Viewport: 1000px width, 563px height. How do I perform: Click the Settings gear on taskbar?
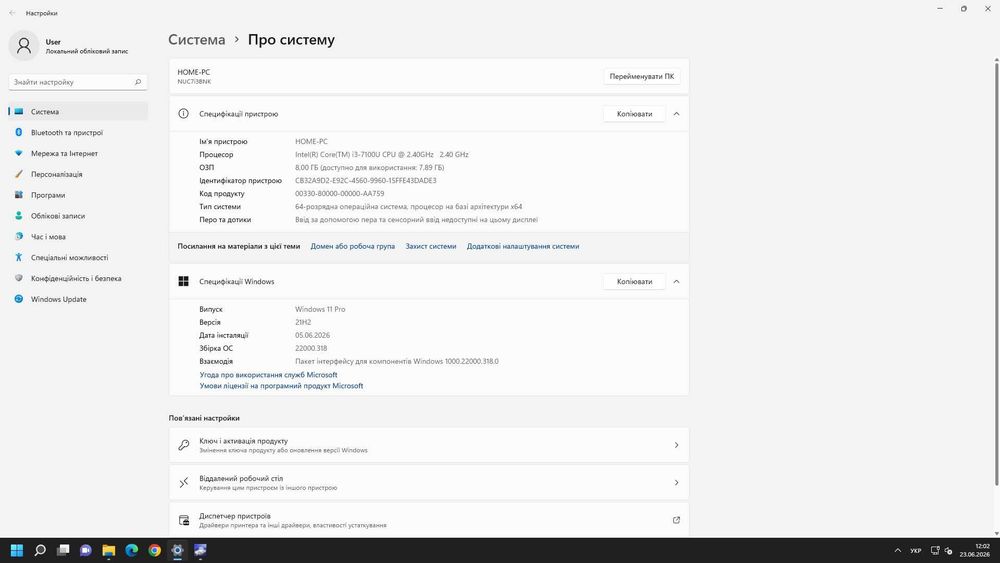click(178, 550)
